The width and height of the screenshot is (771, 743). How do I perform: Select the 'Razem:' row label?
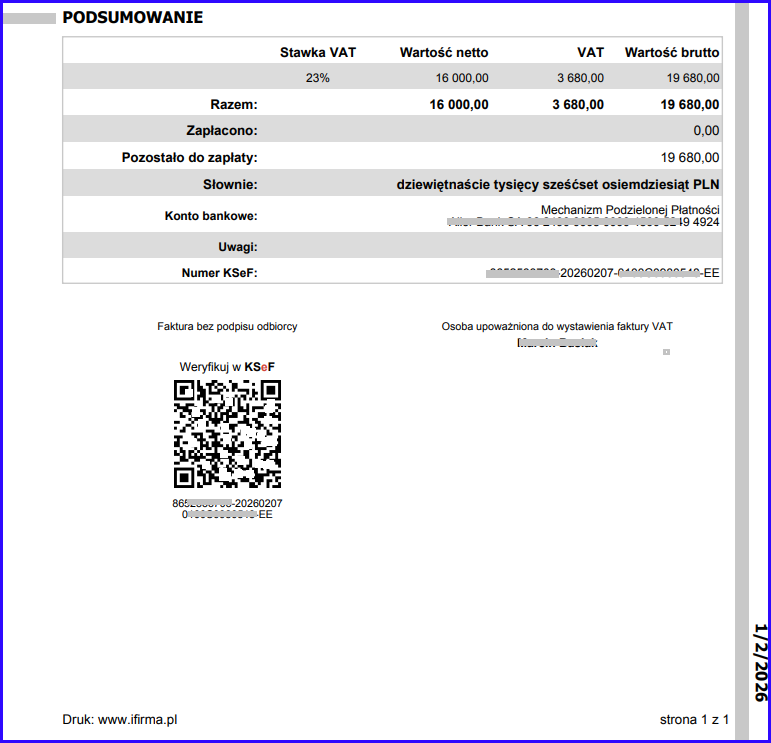234,104
